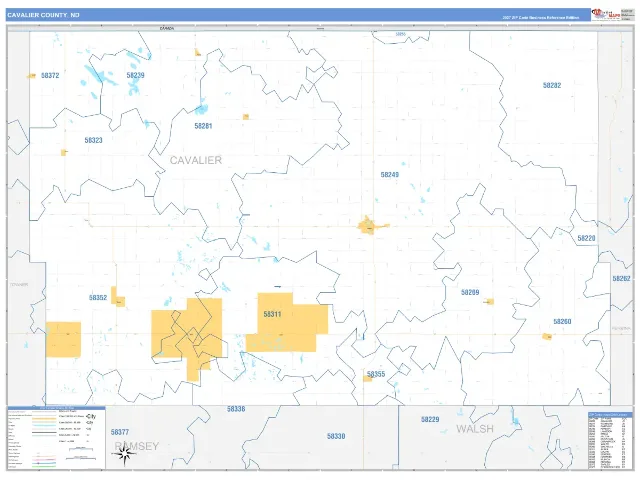Click the CANADA label along the top border
Image resolution: width=640 pixels, height=480 pixels.
(x=167, y=29)
